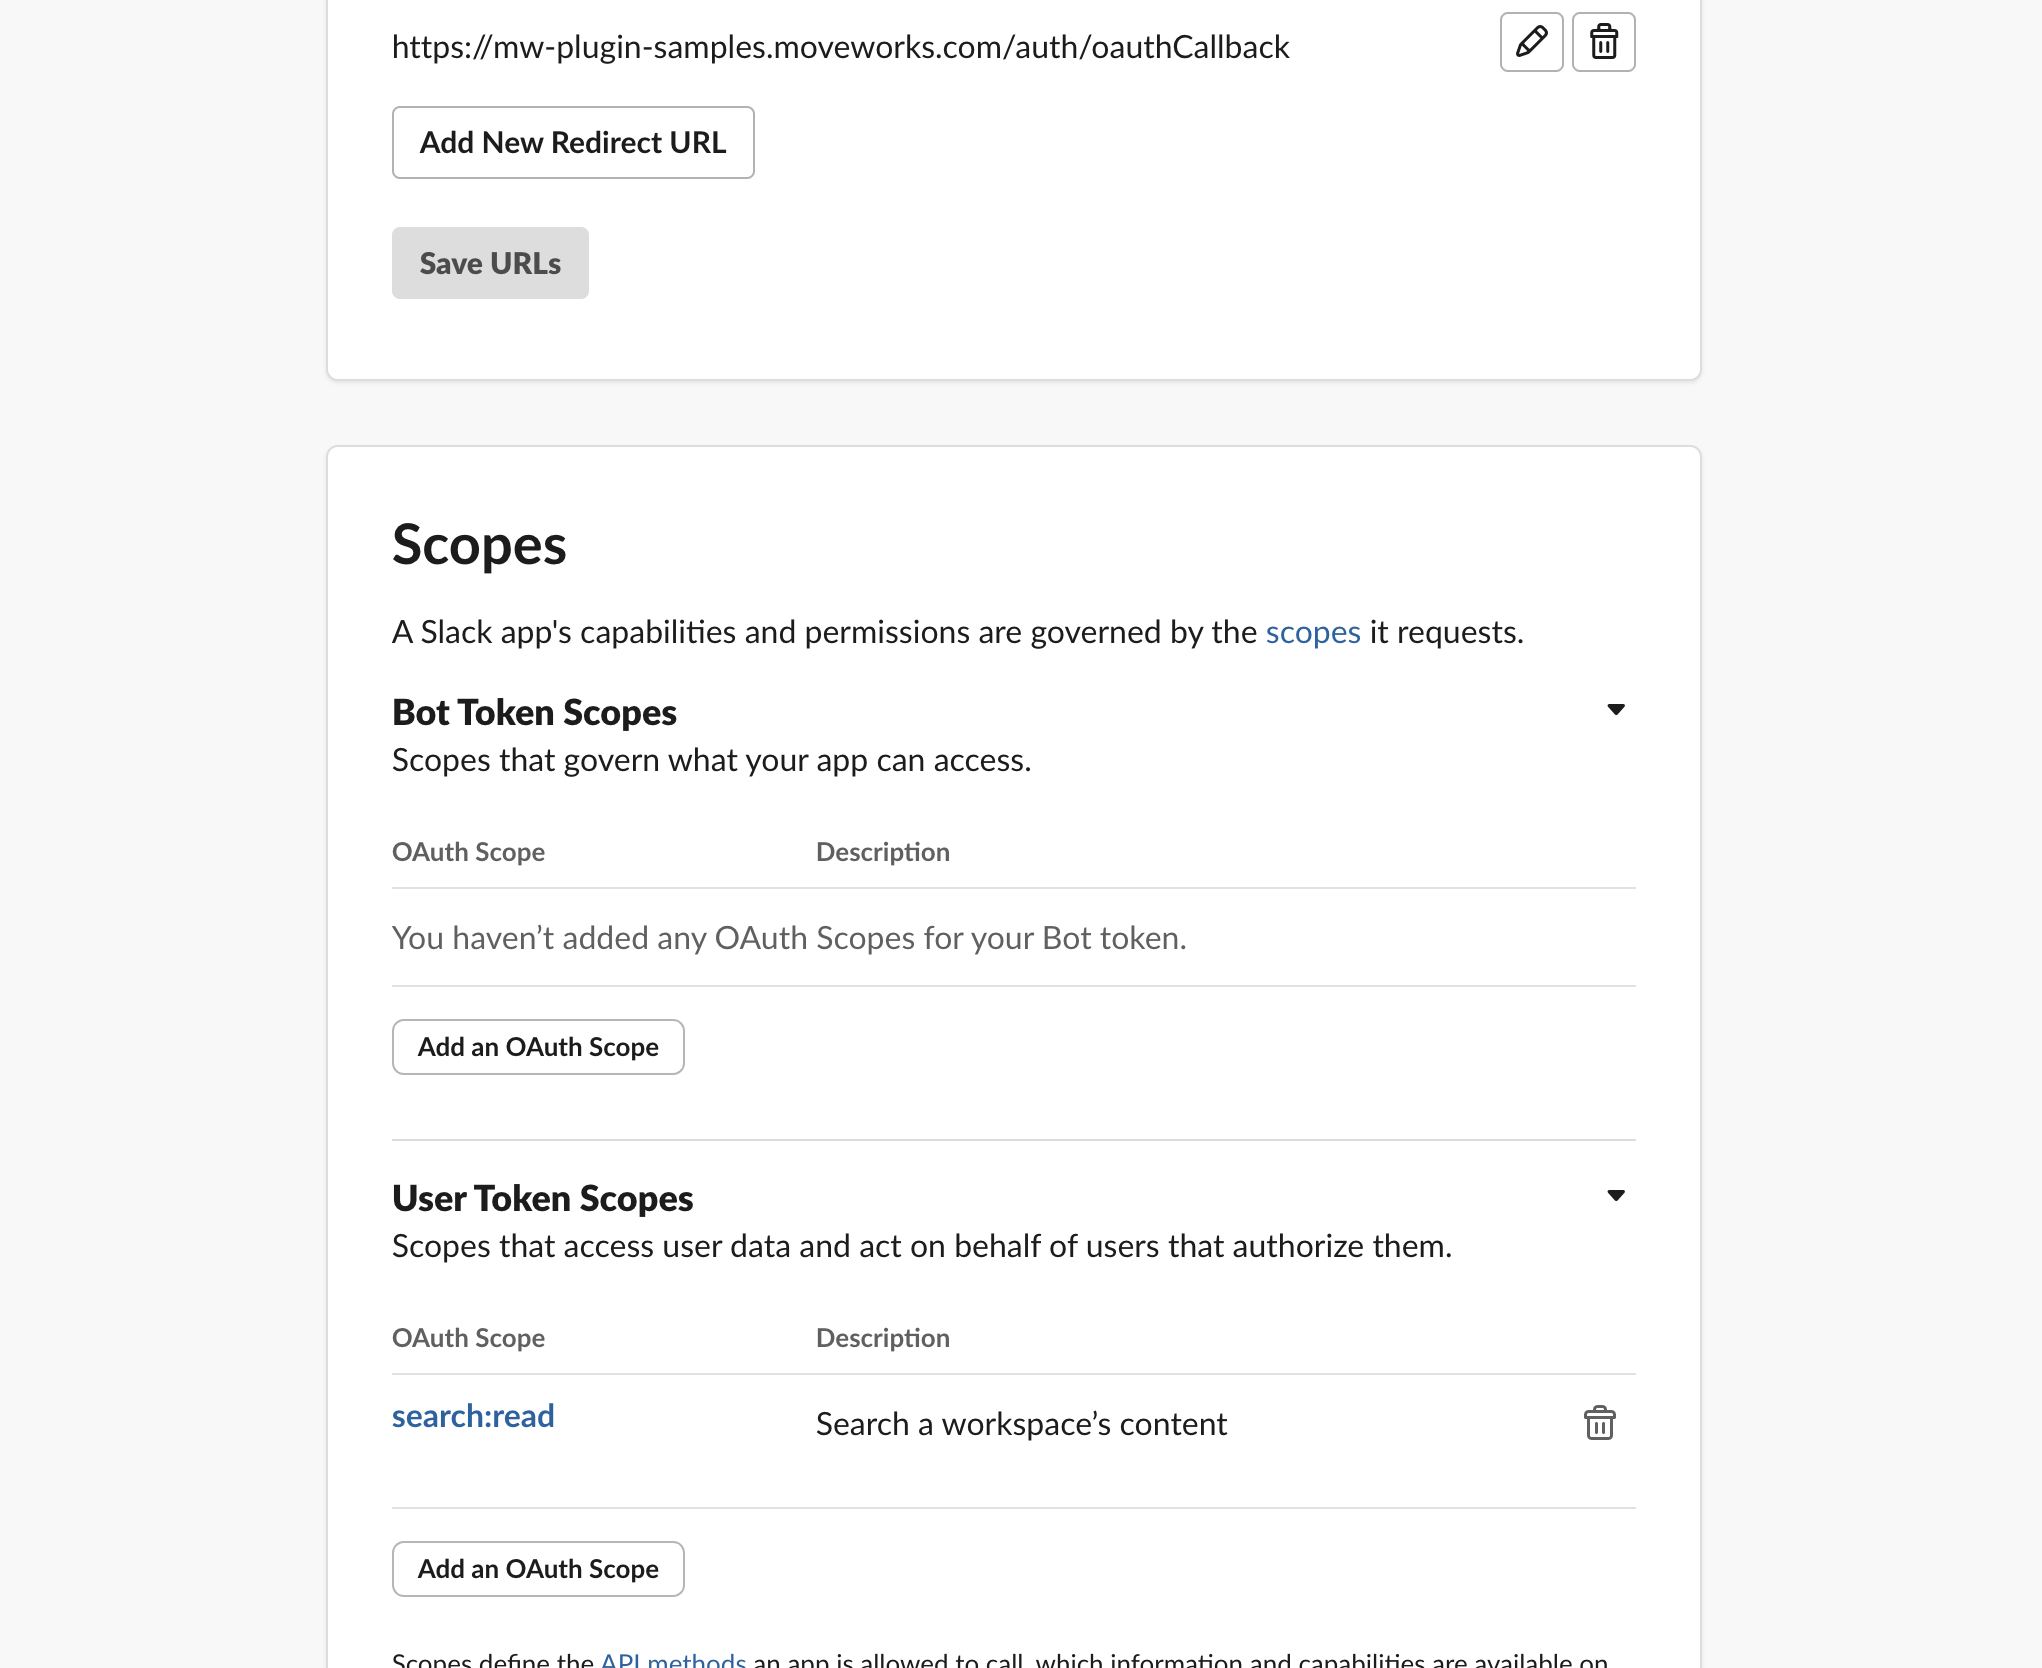Delete the oauthCallback redirect URL
The image size is (2042, 1668).
click(1603, 42)
